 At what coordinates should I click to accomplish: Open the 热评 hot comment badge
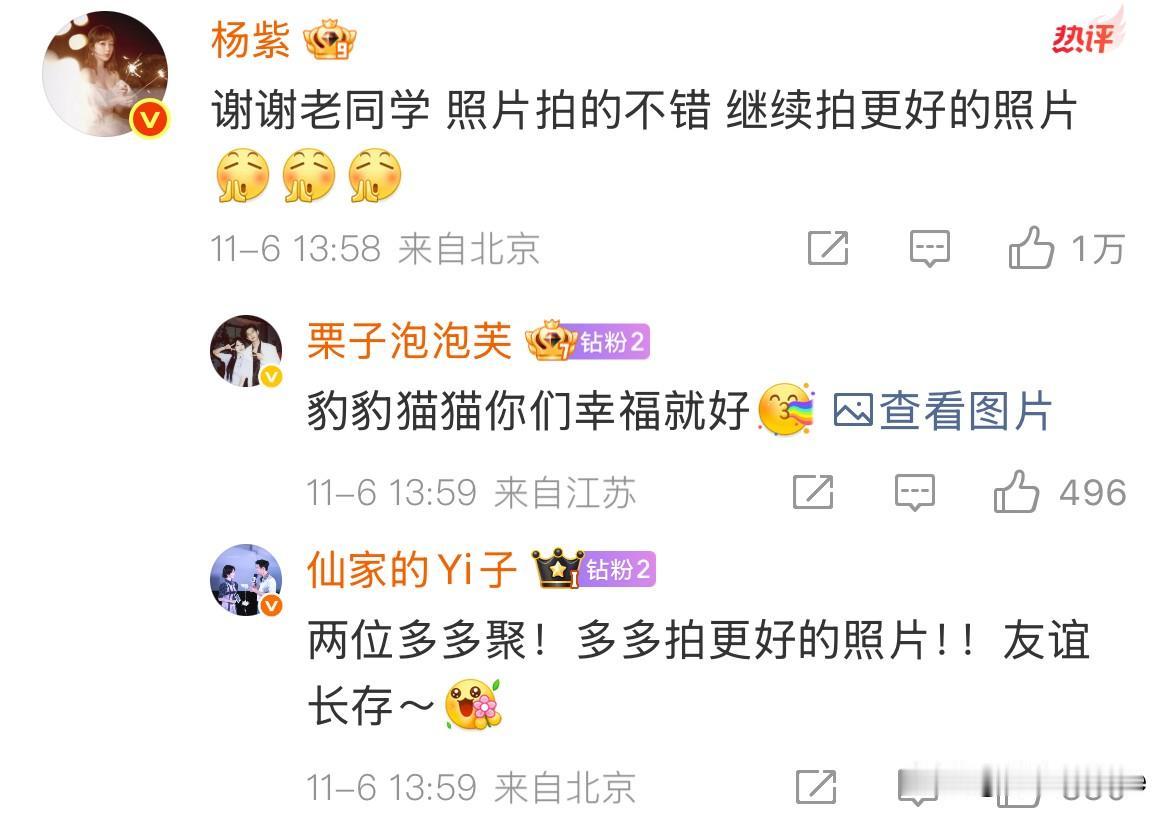pos(1085,34)
